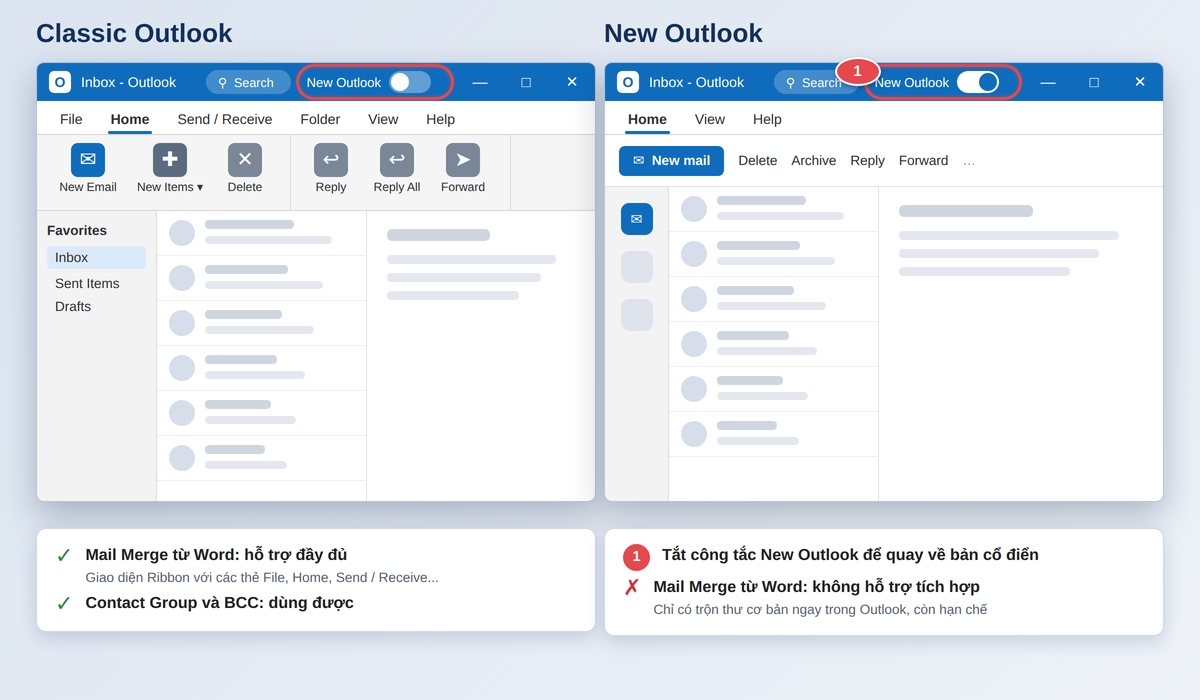Click the 'Inbox - Outlook' title in Classic window
The height and width of the screenshot is (700, 1200).
[128, 82]
